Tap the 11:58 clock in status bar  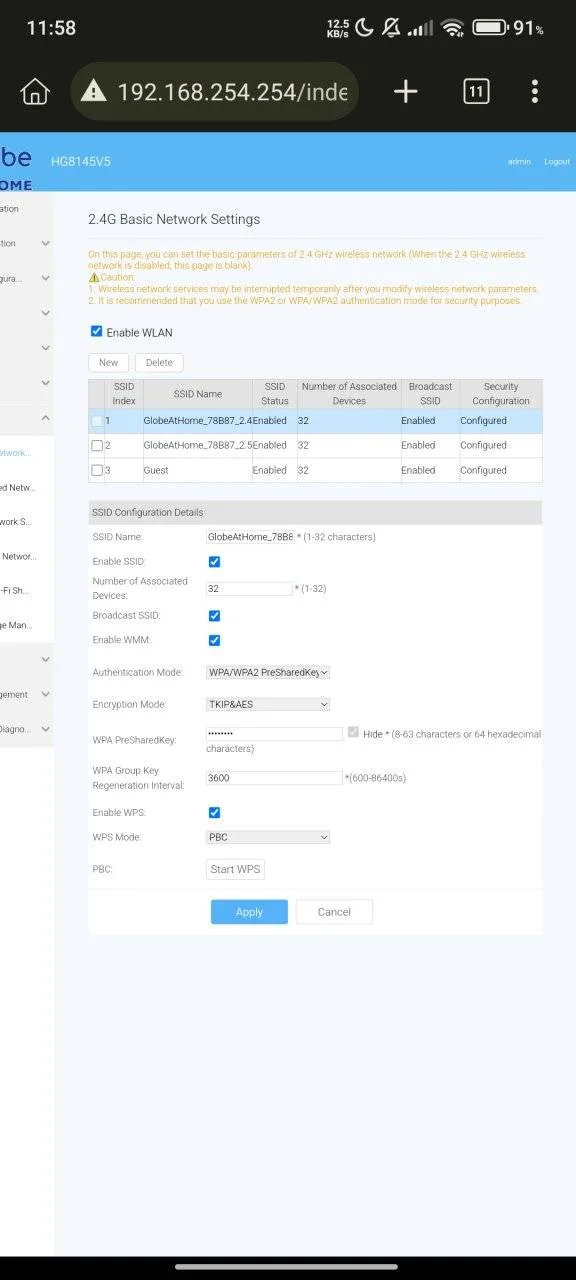coord(51,28)
